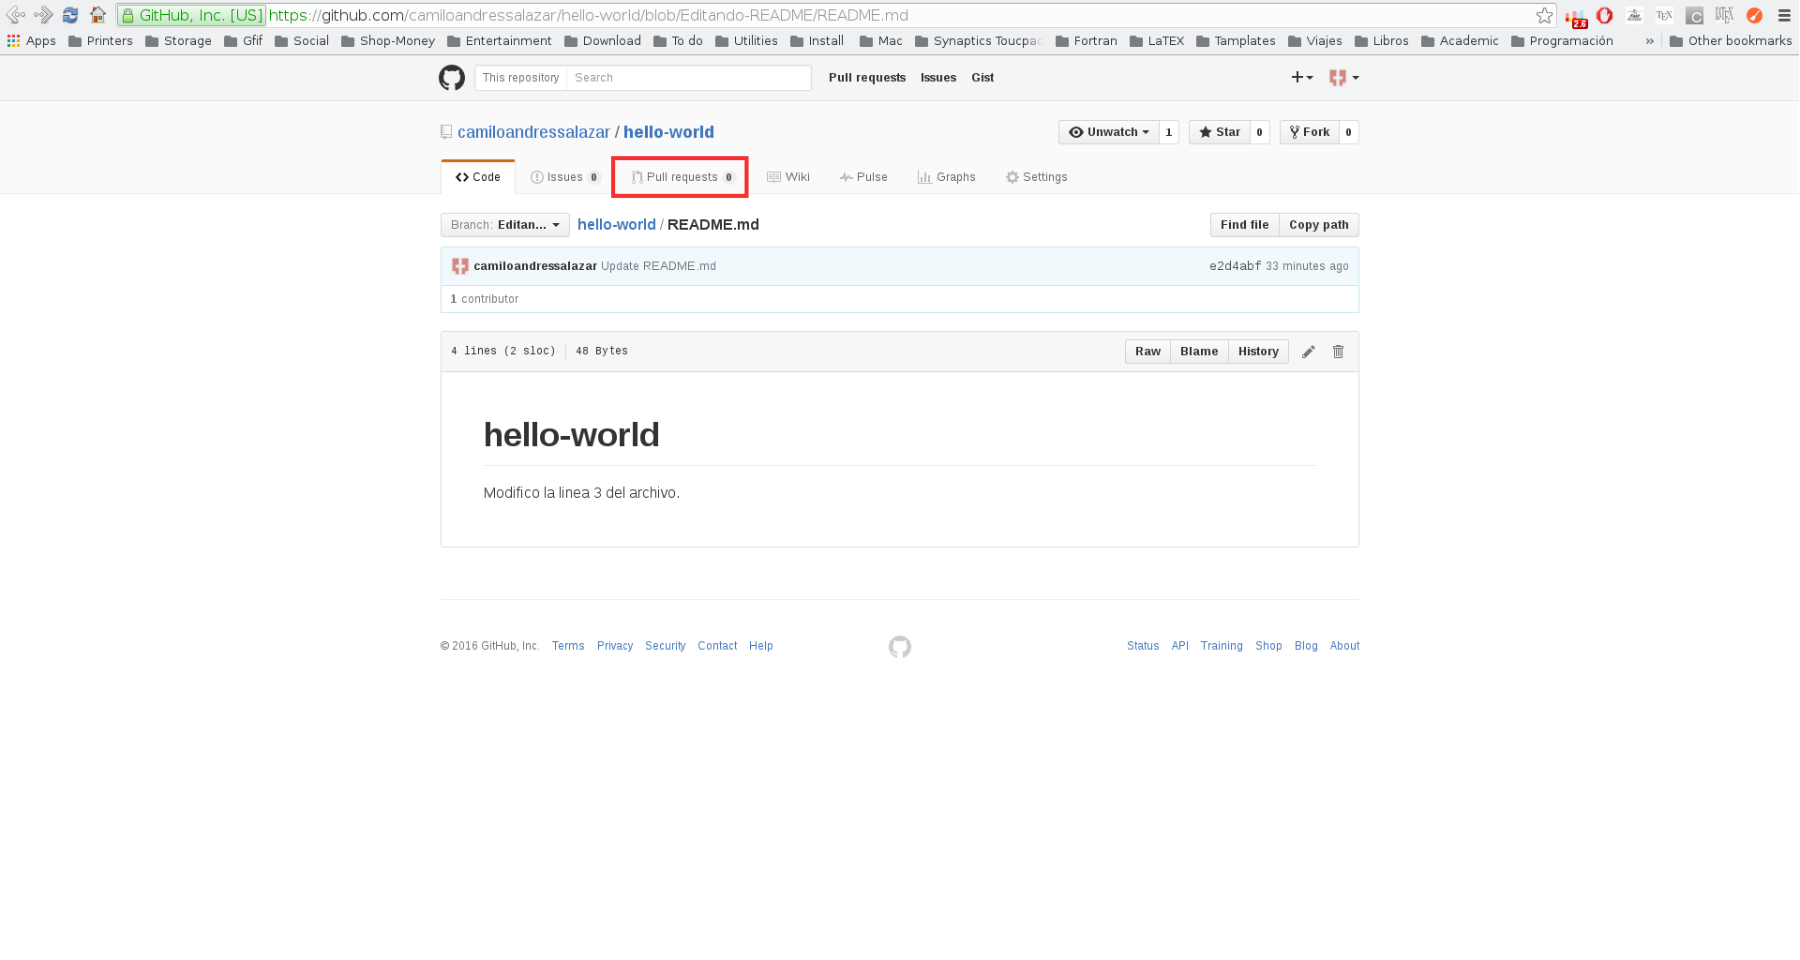The image size is (1800, 960).
Task: Click the TeX extension icon
Action: [x=1664, y=15]
